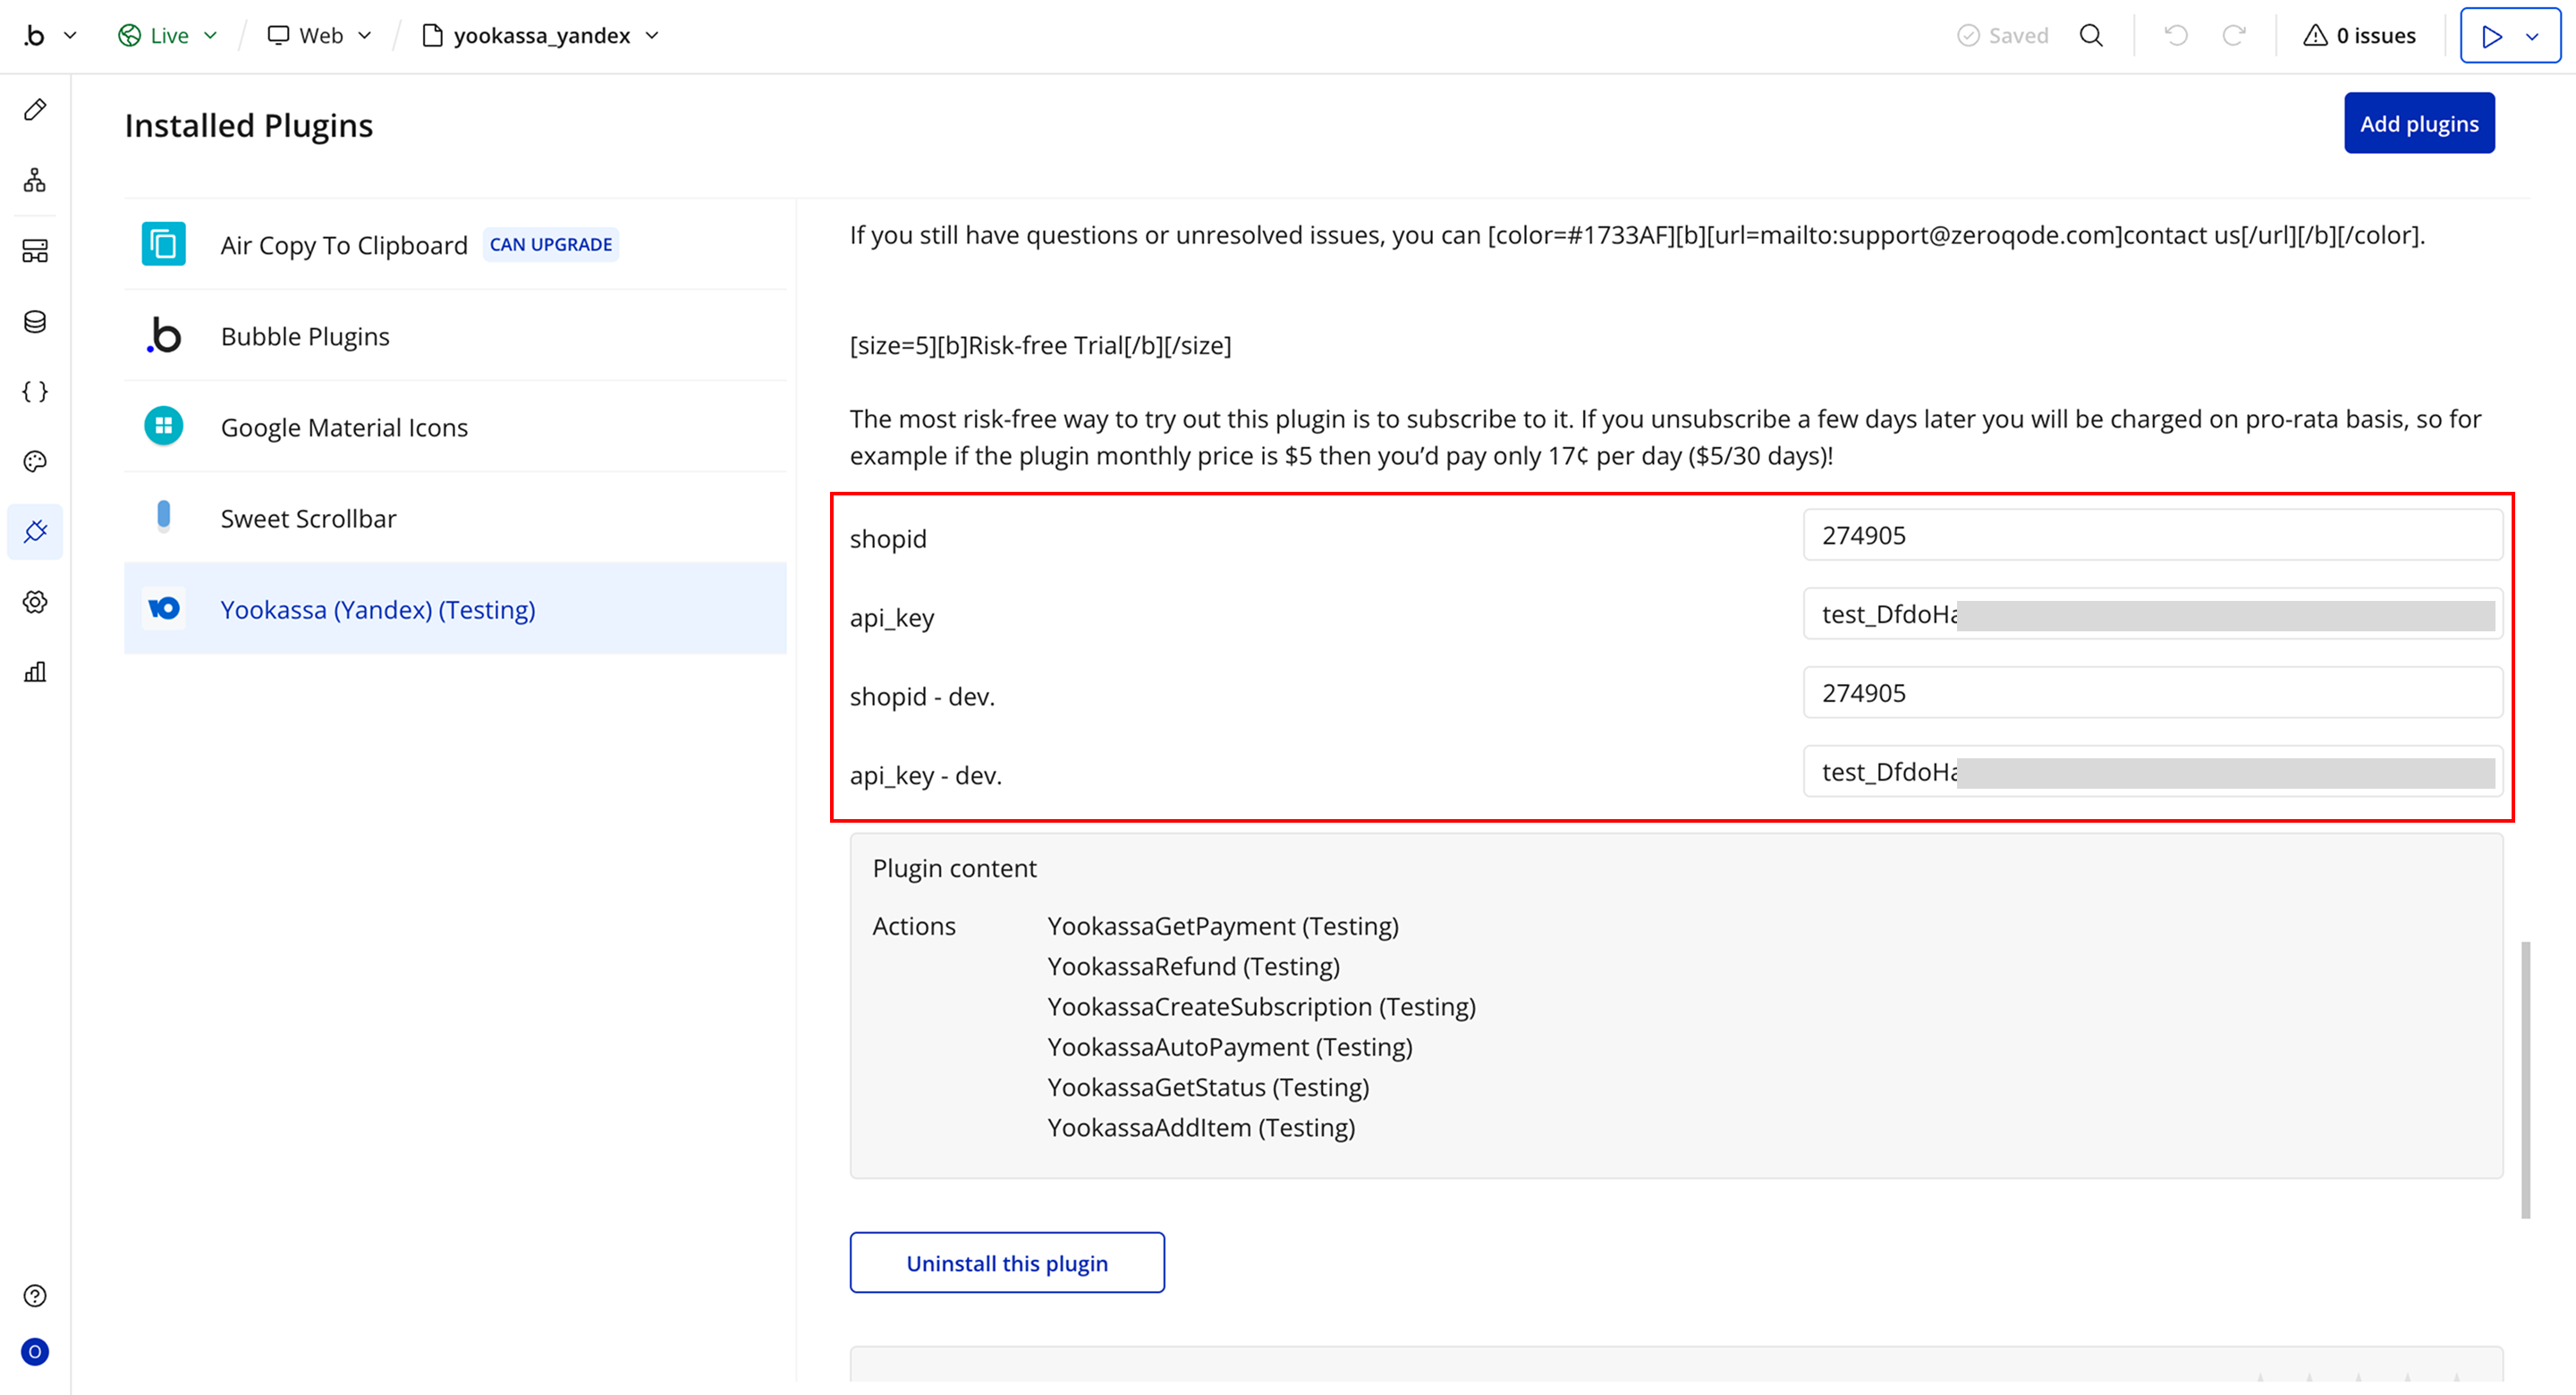Viewport: 2576px width, 1395px height.
Task: Click the plugin details vertical scrollbar
Action: (x=2525, y=1080)
